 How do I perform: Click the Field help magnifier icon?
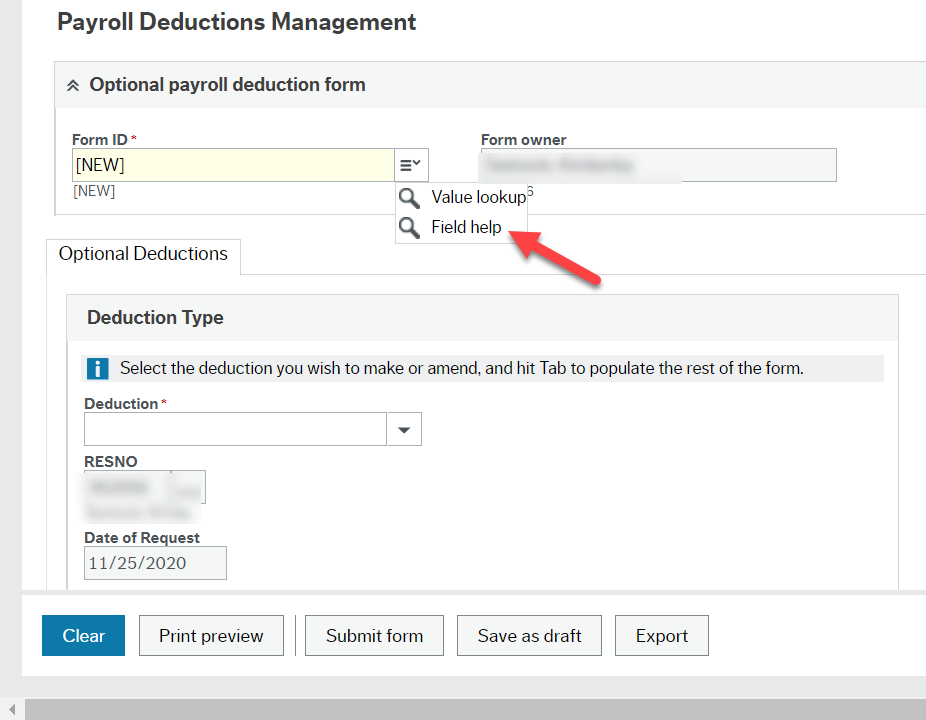[x=409, y=227]
